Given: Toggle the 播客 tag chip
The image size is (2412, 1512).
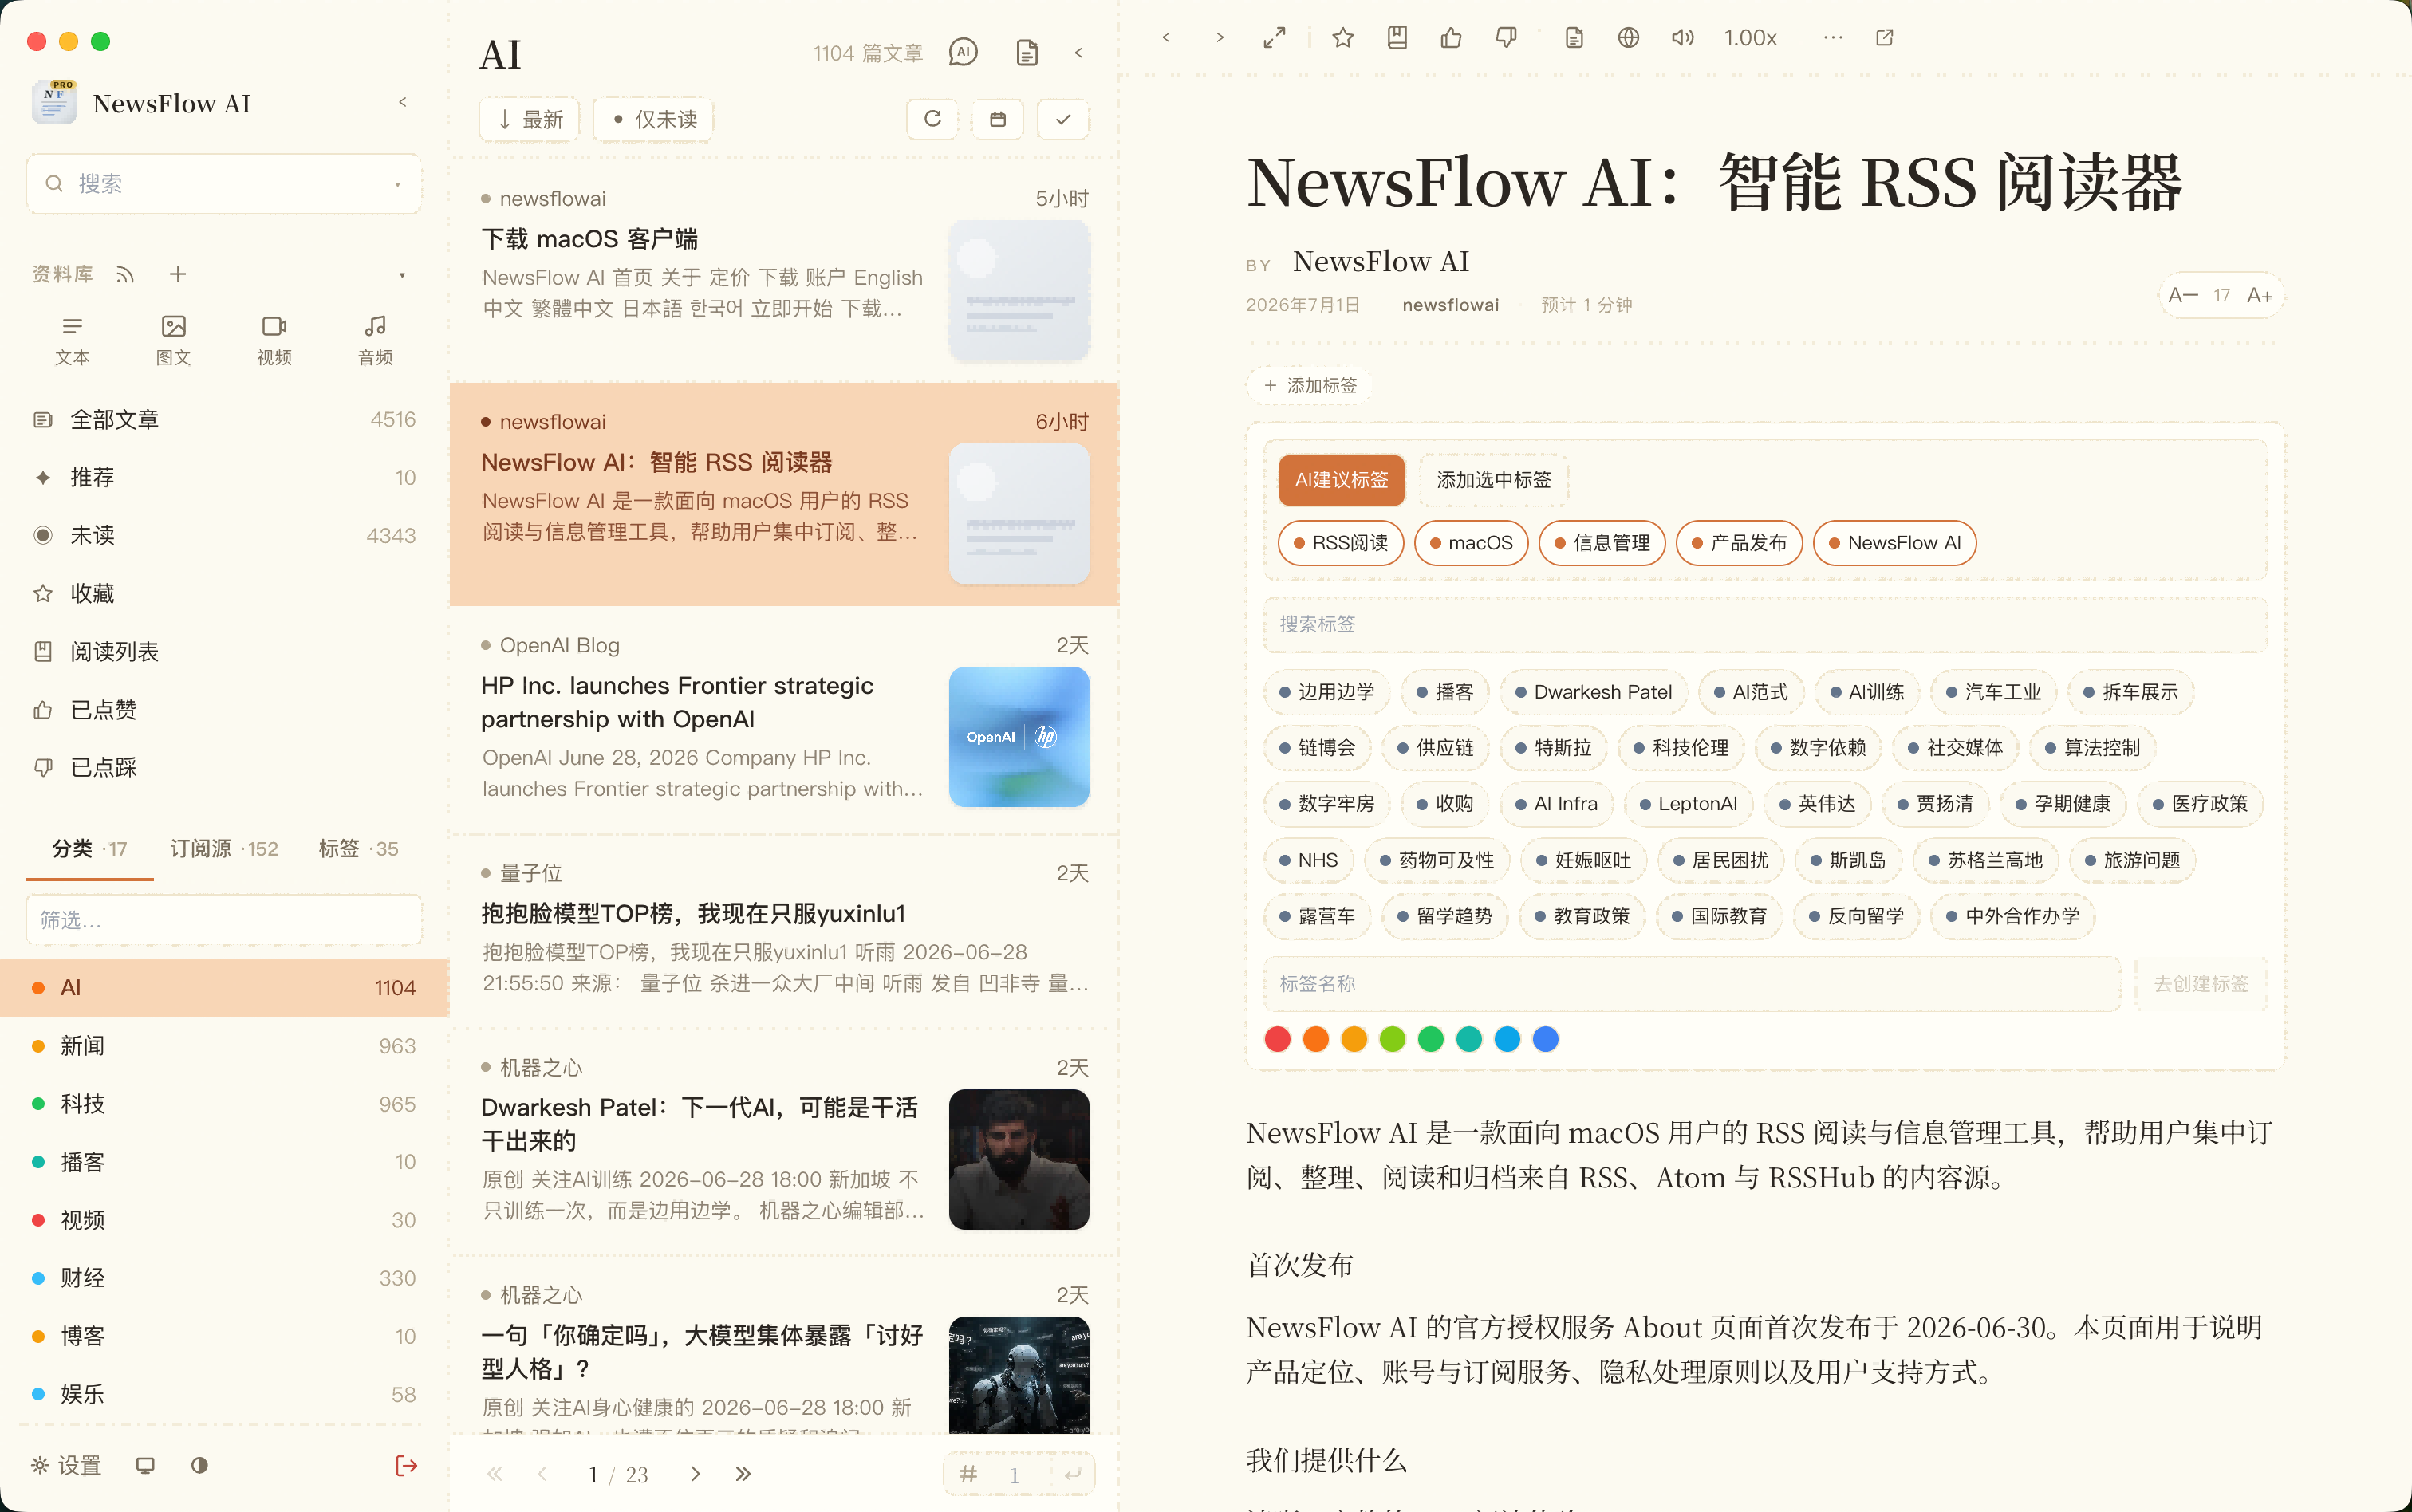Looking at the screenshot, I should tap(1445, 692).
